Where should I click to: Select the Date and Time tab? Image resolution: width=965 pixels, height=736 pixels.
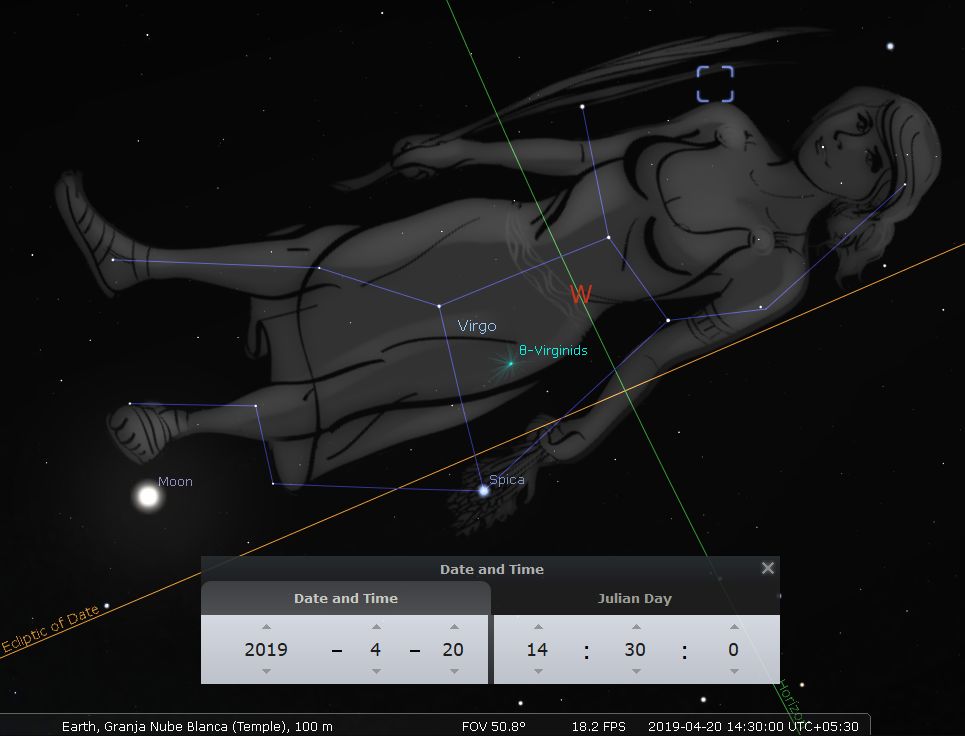click(346, 598)
